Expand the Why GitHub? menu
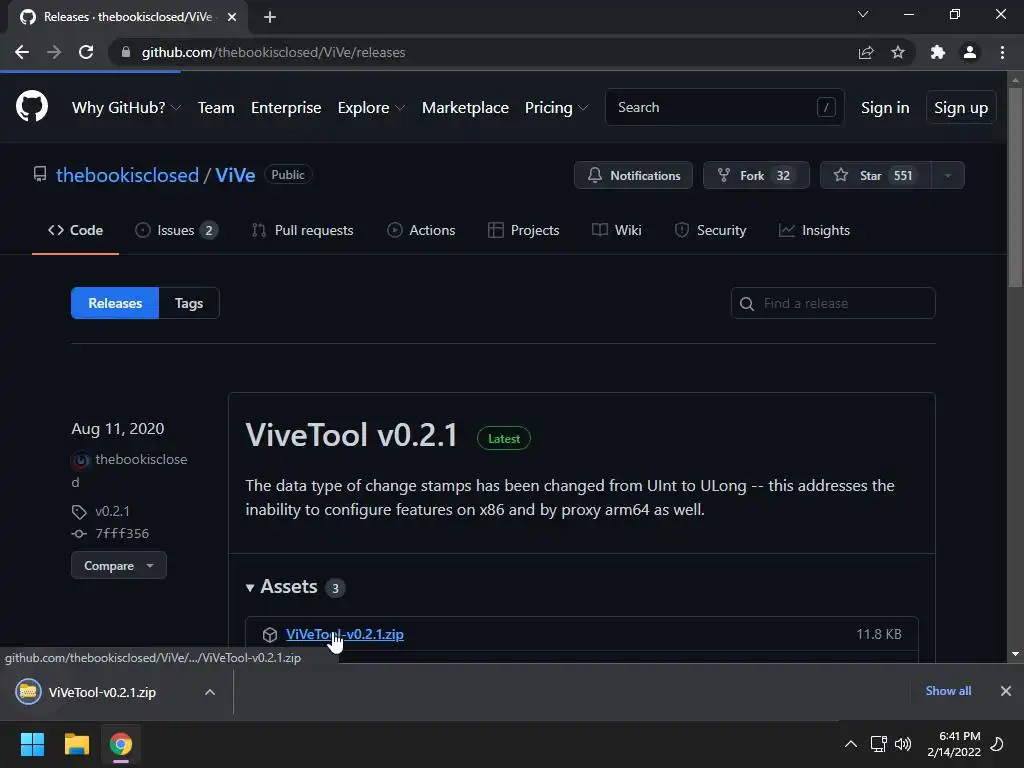Viewport: 1024px width, 768px height. click(x=126, y=108)
